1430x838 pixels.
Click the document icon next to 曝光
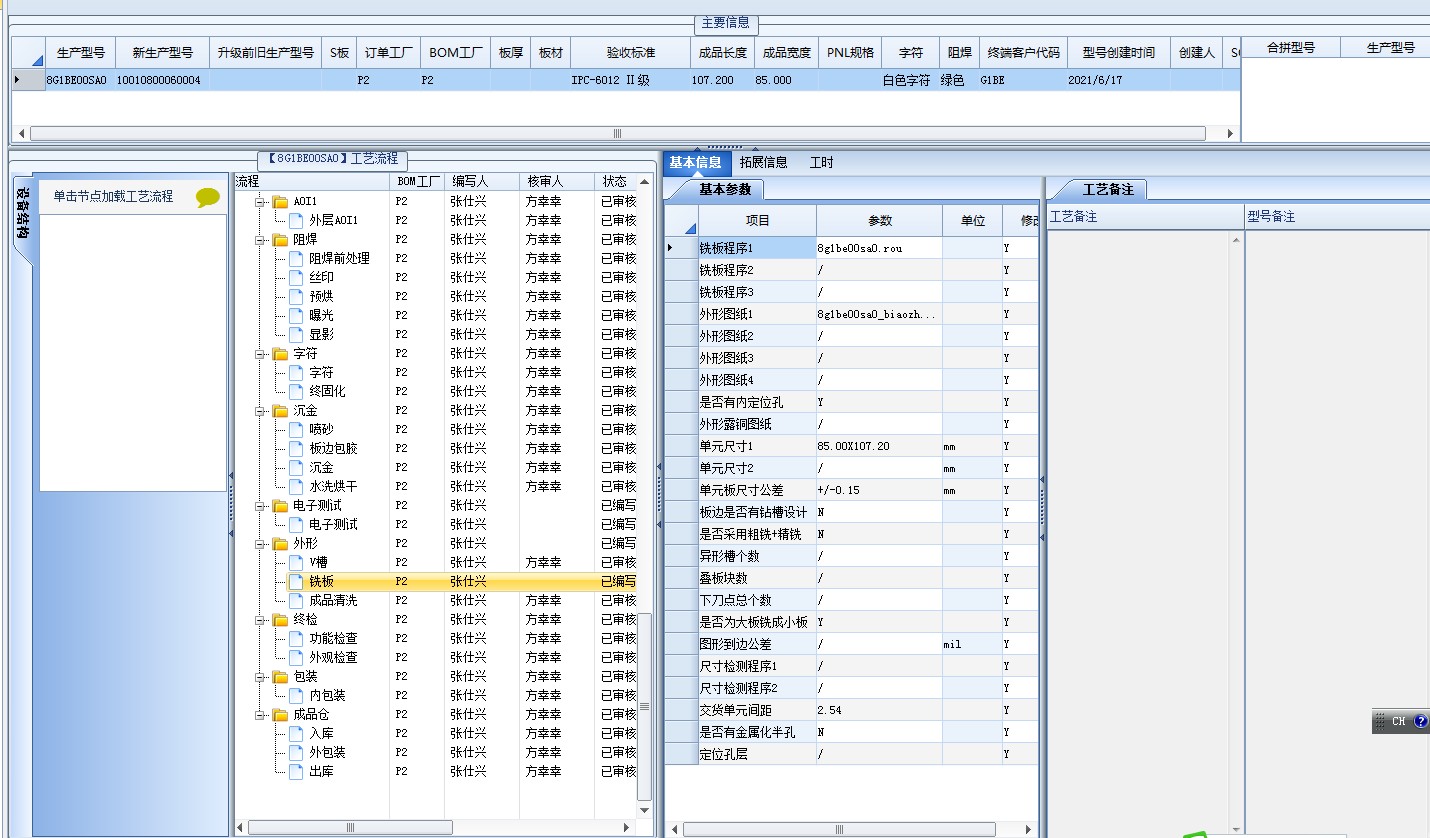[x=296, y=315]
